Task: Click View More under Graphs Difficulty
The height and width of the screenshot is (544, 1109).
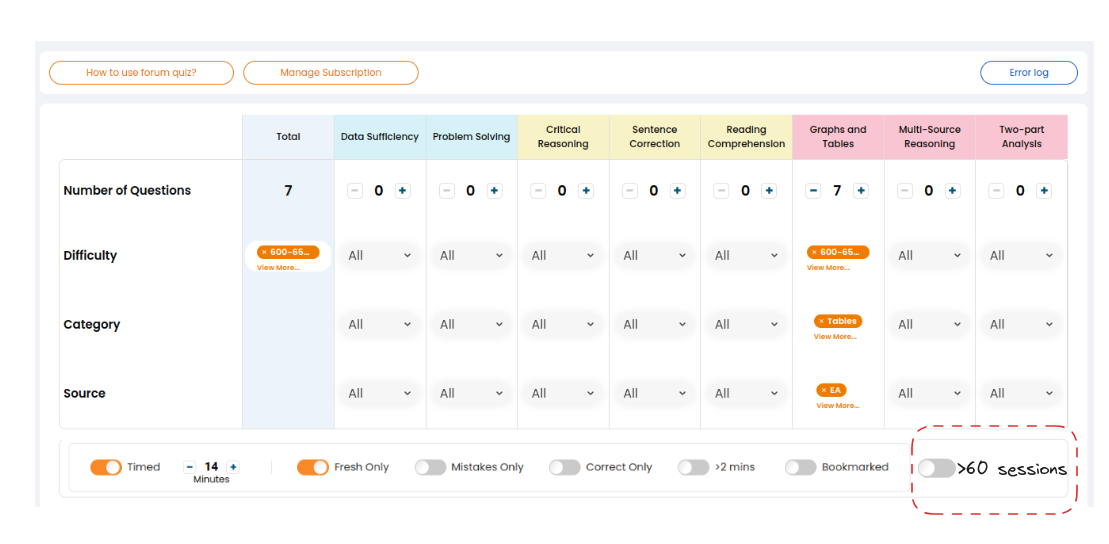Action: point(828,268)
